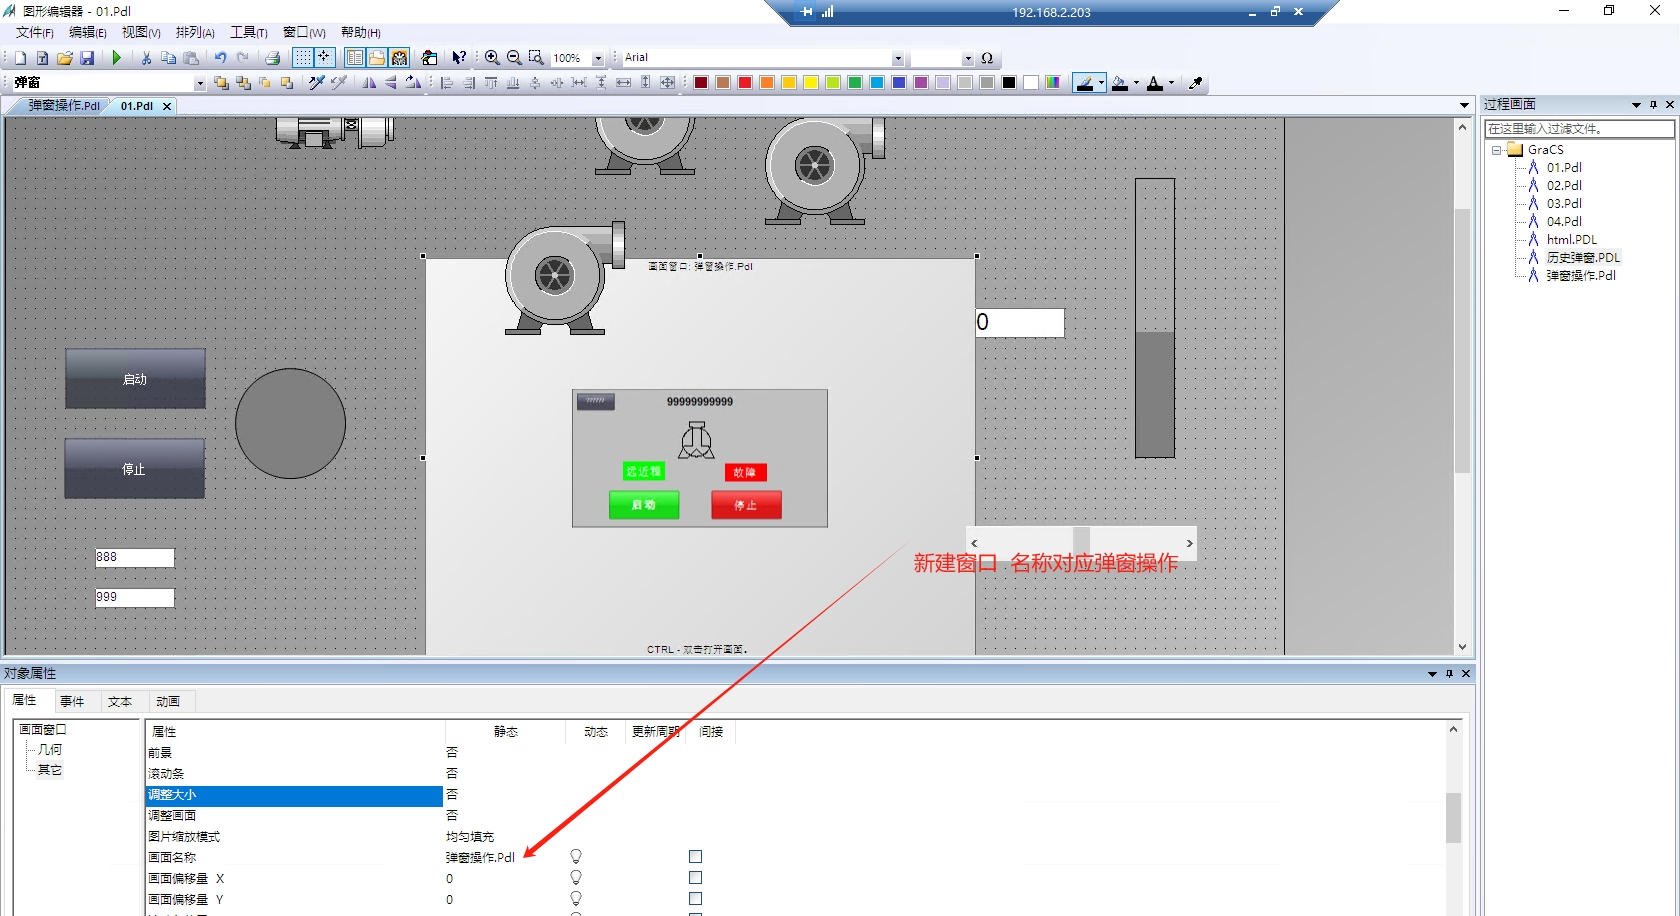
Task: Select the yellow color swatch
Action: pyautogui.click(x=811, y=83)
